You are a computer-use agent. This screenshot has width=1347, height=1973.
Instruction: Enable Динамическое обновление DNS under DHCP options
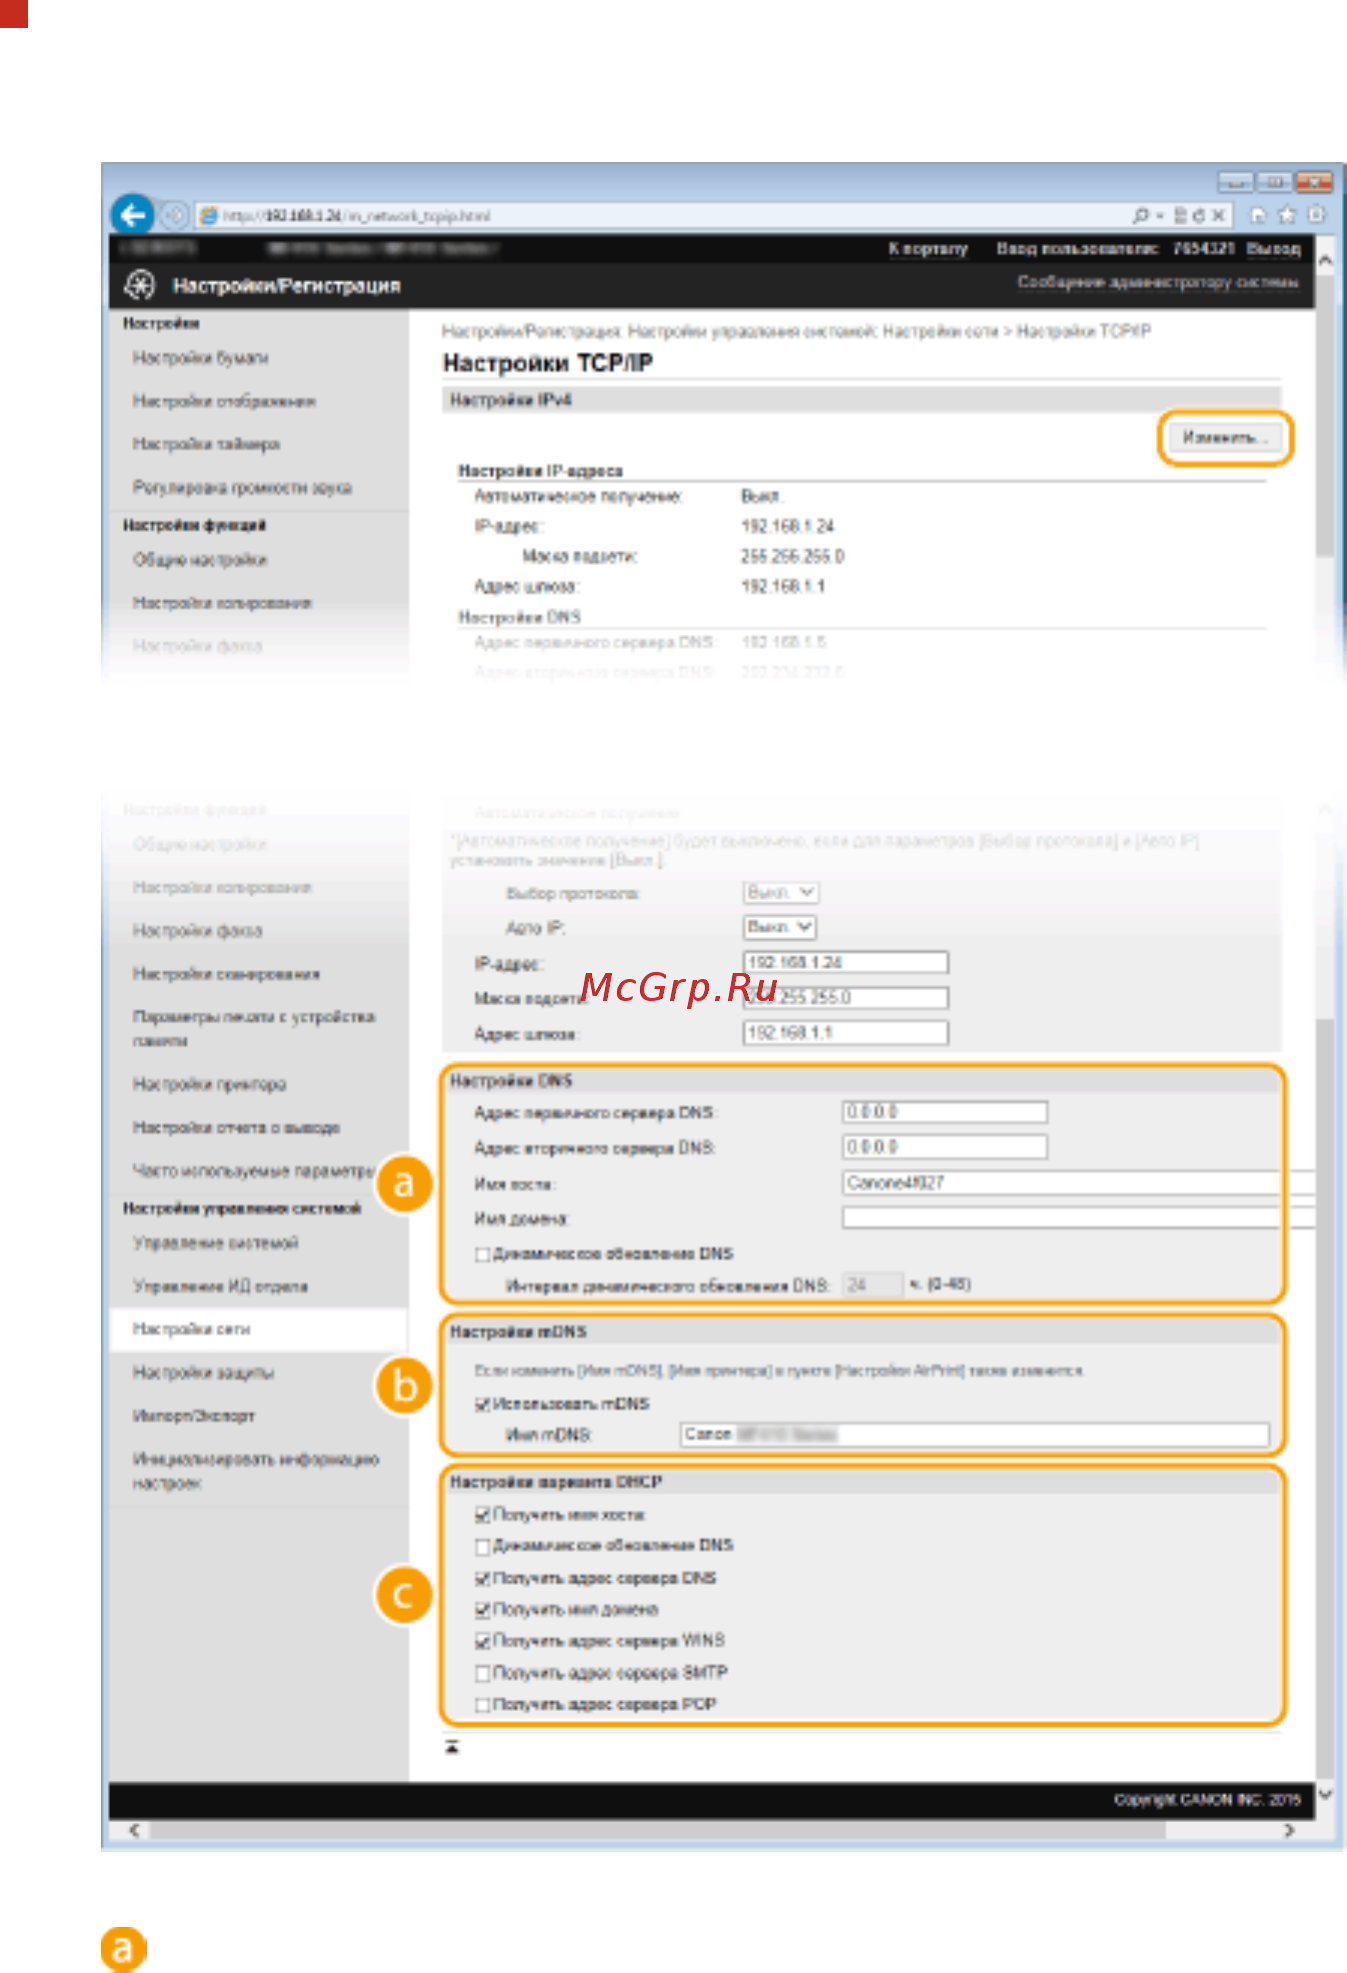(x=483, y=1546)
